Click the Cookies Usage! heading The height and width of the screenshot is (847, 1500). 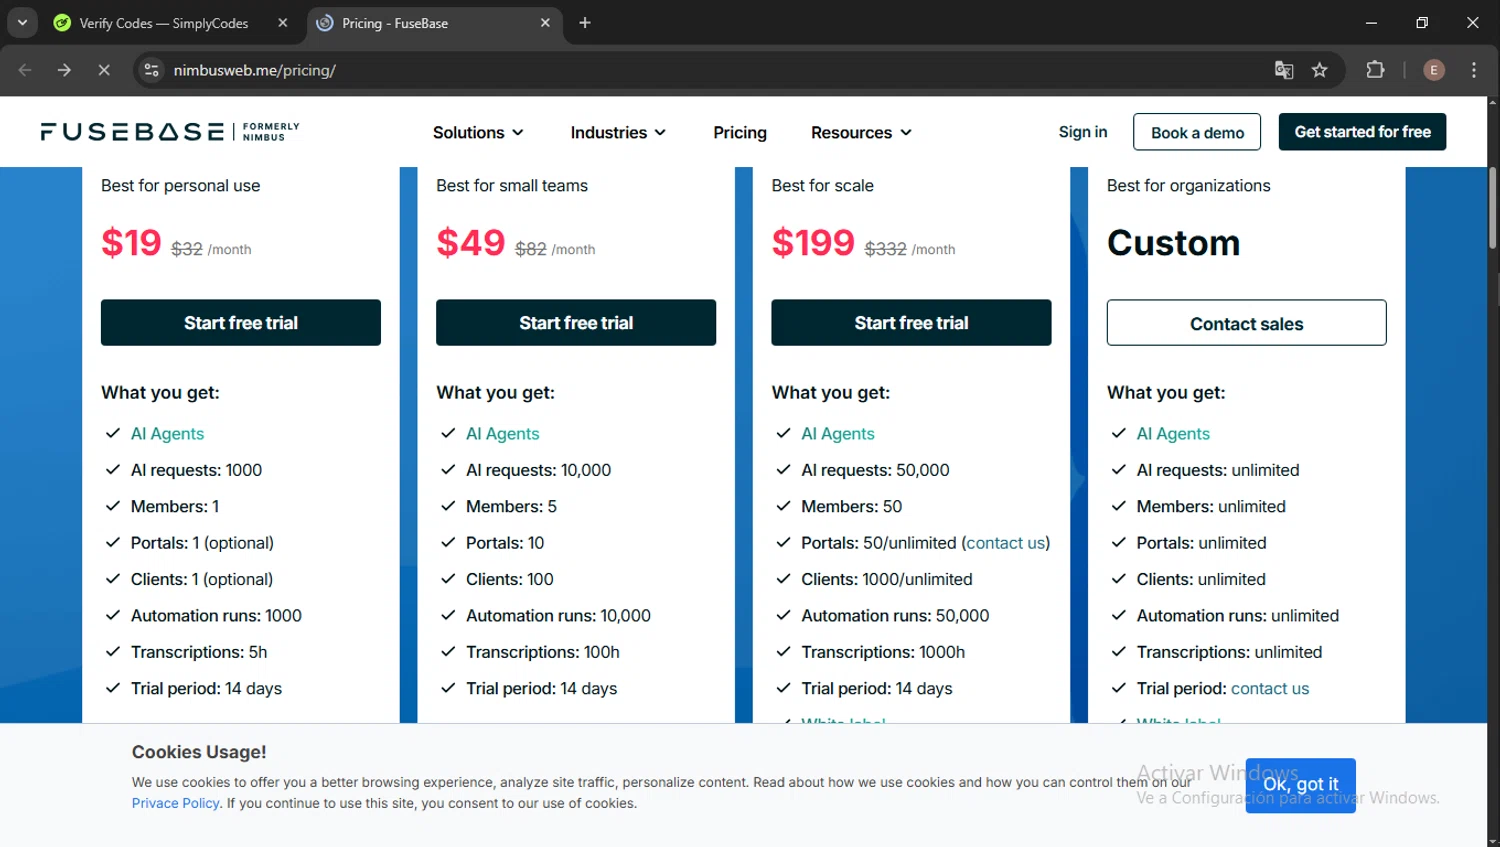coord(199,752)
